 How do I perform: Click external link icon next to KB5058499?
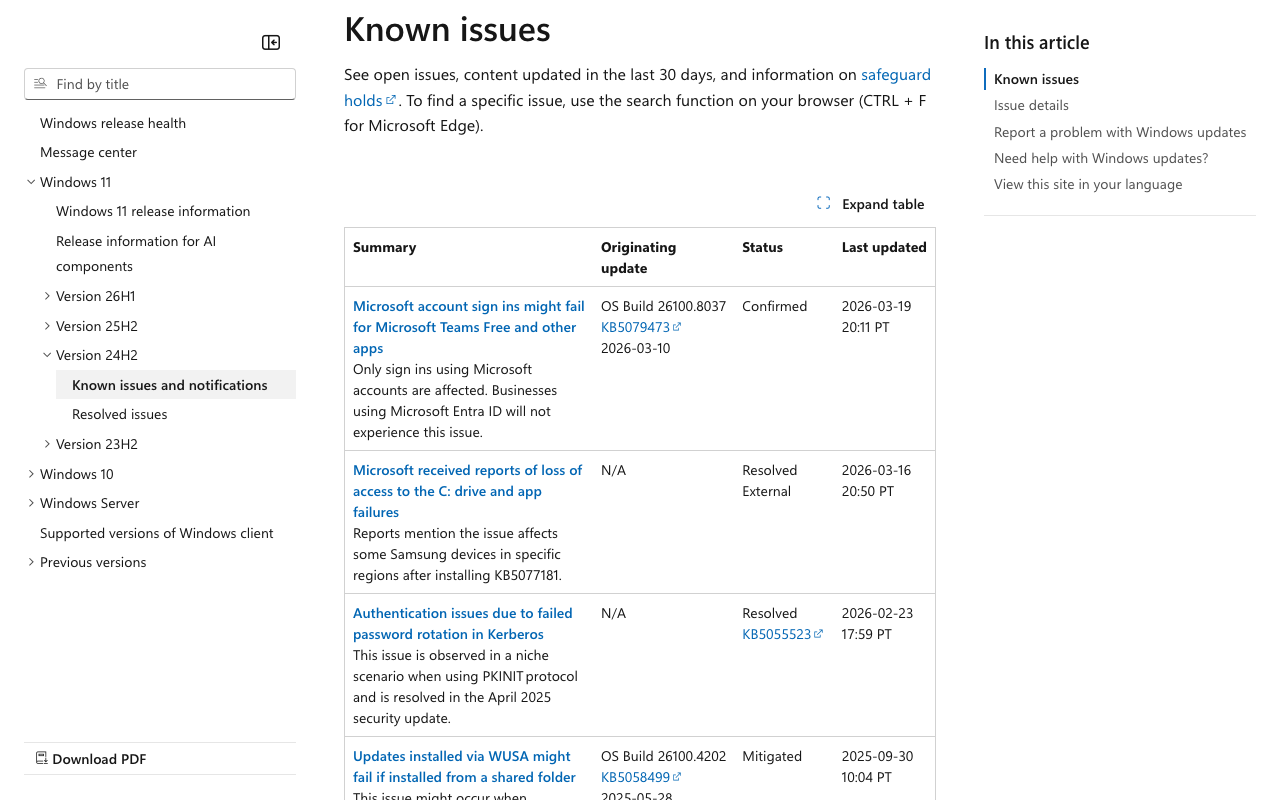click(678, 776)
